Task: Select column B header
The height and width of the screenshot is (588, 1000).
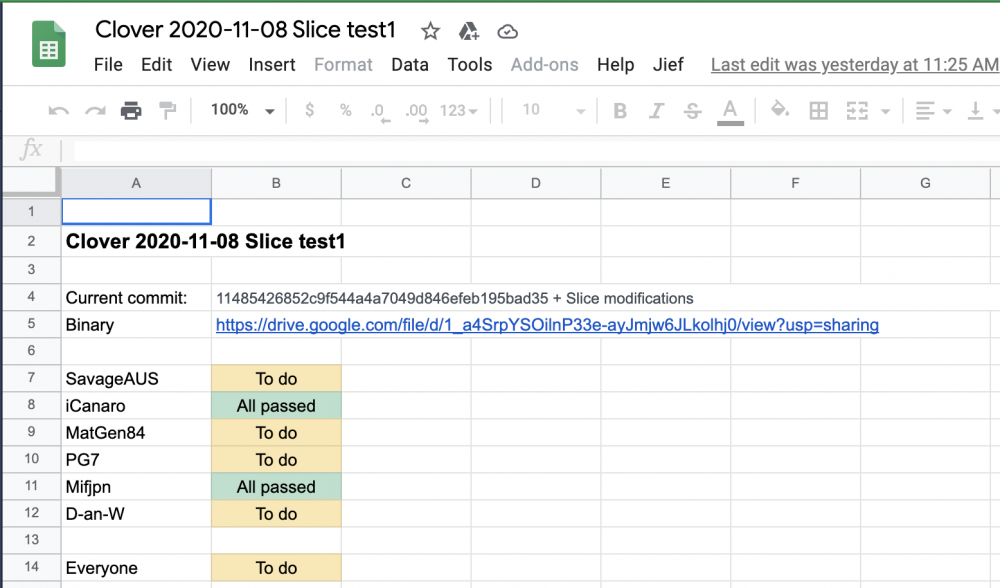Action: pyautogui.click(x=276, y=183)
